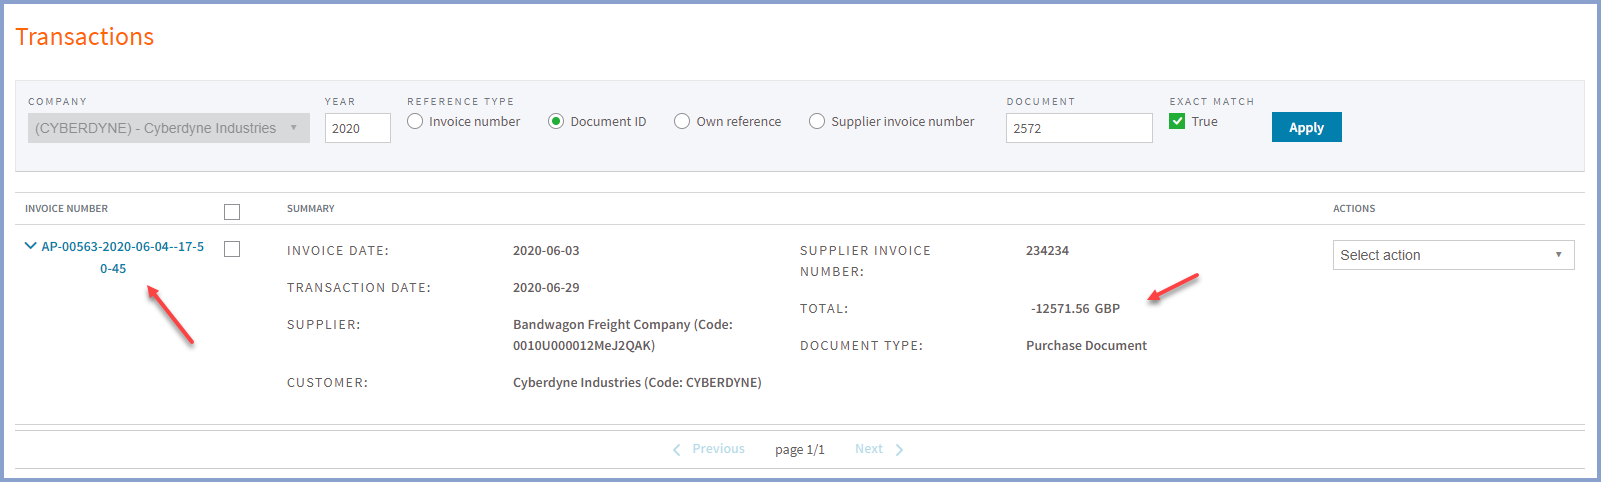Click the right chevron beside Next
Image resolution: width=1601 pixels, height=482 pixels.
[899, 450]
